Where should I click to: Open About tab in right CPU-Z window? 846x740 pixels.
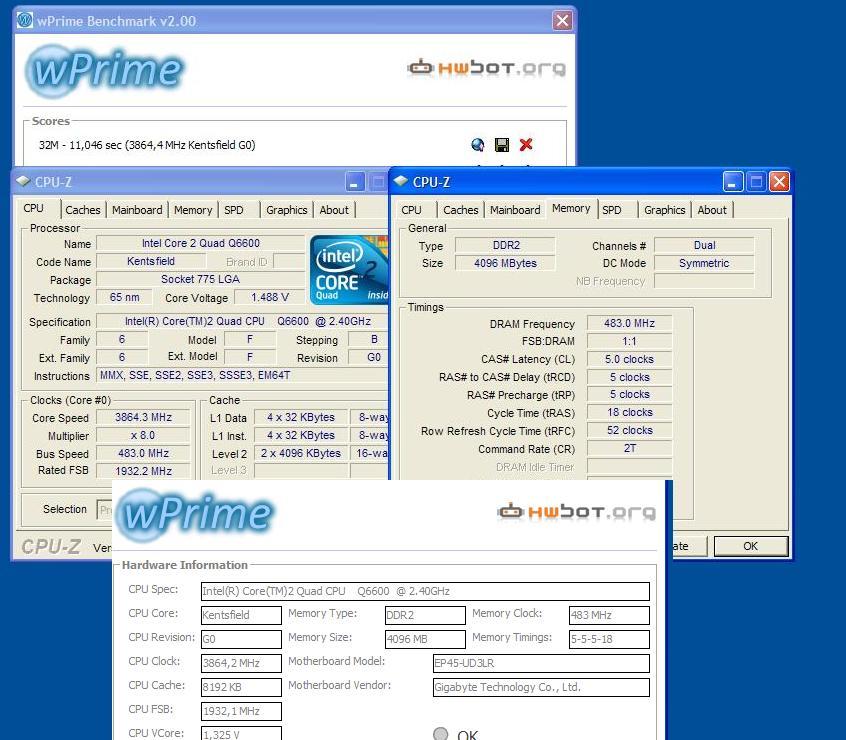[712, 210]
